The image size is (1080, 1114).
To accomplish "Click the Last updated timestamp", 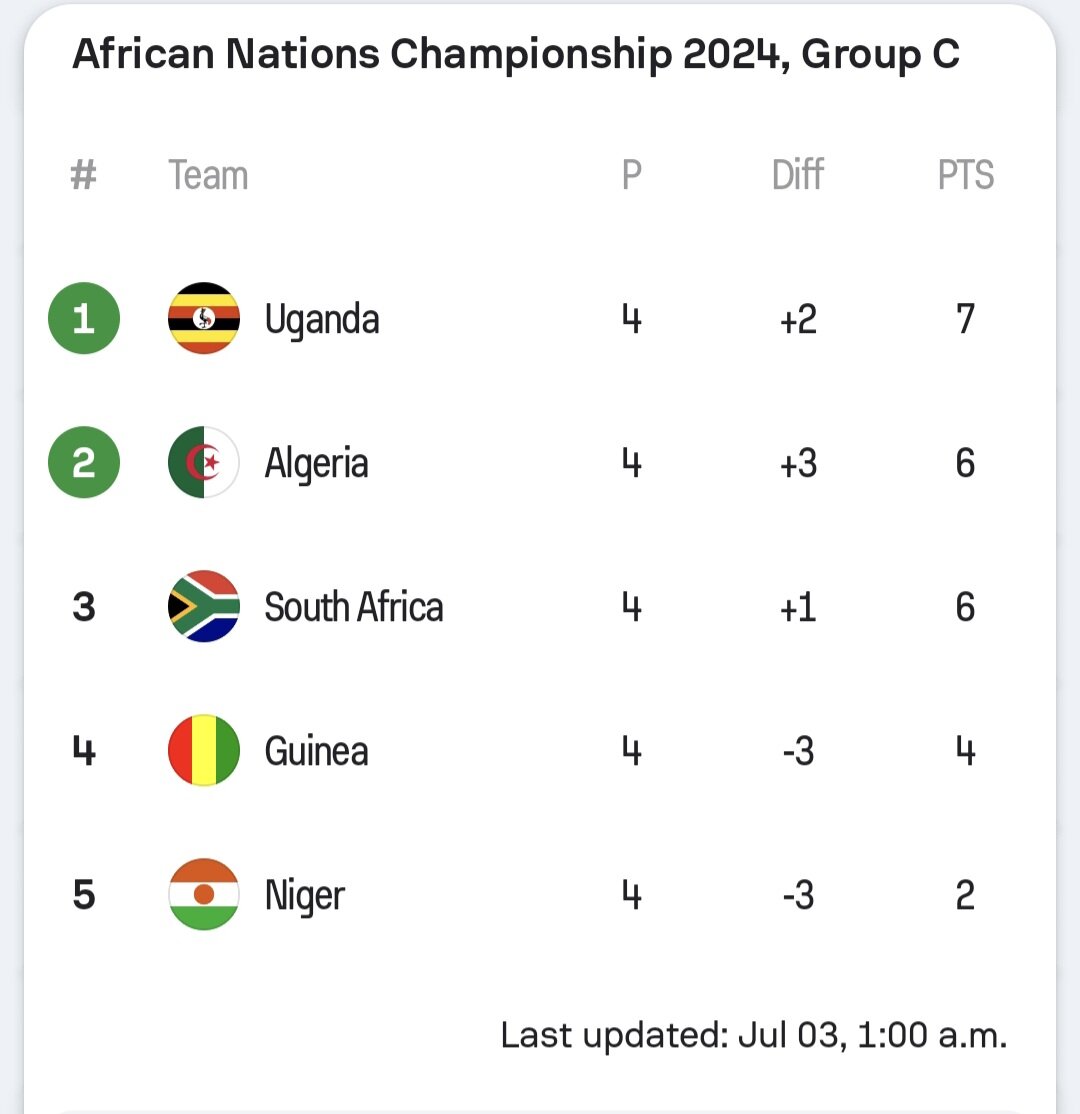I will click(x=754, y=1036).
